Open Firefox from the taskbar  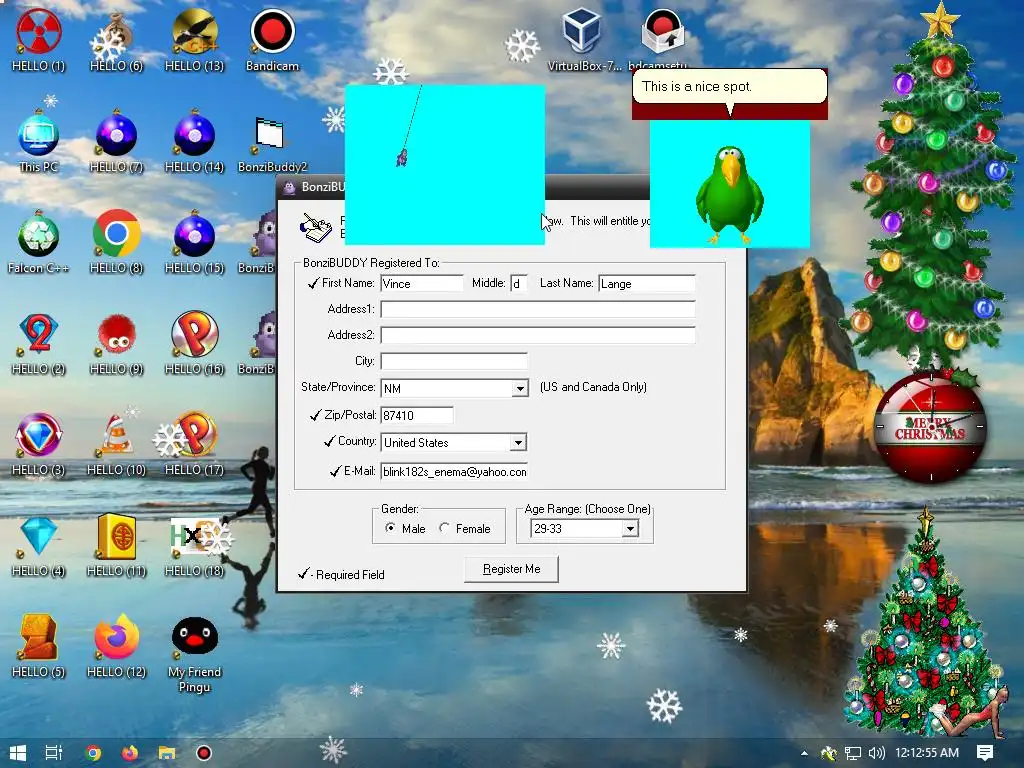[130, 753]
